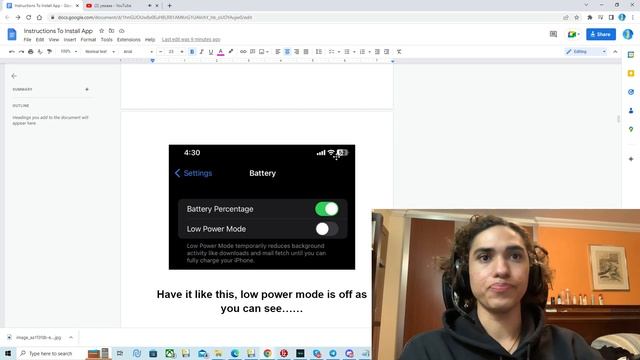Open the Arial font dropdown
This screenshot has width=640, height=360.
(x=138, y=52)
